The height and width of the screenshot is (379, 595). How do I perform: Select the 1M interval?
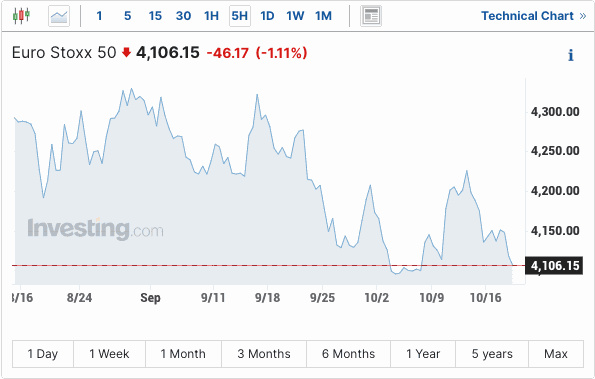click(x=323, y=16)
